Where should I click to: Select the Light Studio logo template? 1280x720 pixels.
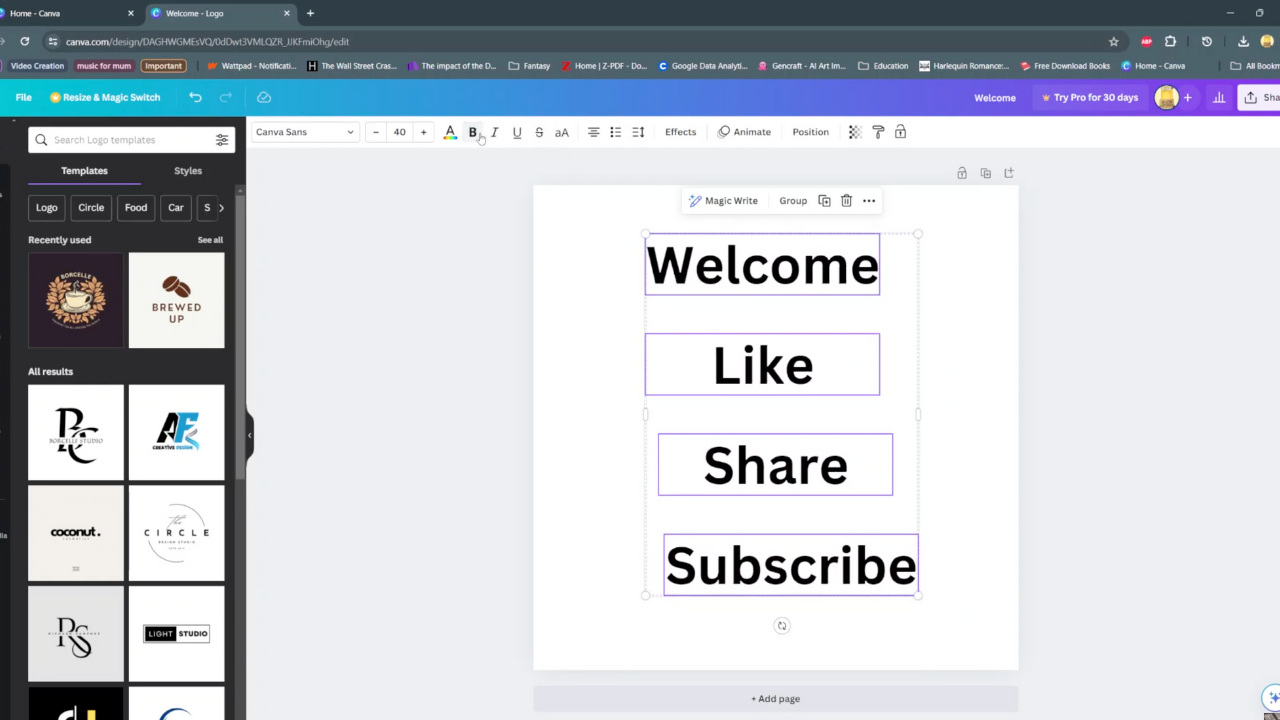click(176, 634)
